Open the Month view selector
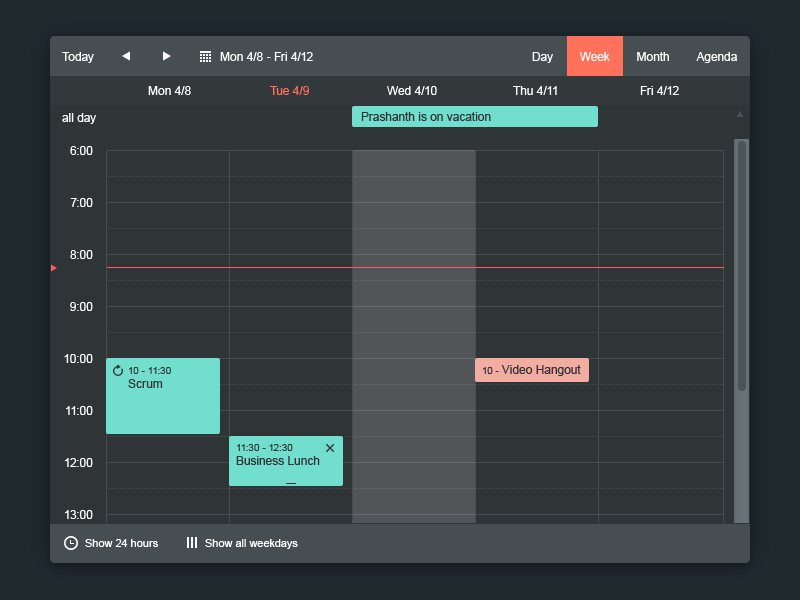Screen dimensions: 800x600 [653, 56]
